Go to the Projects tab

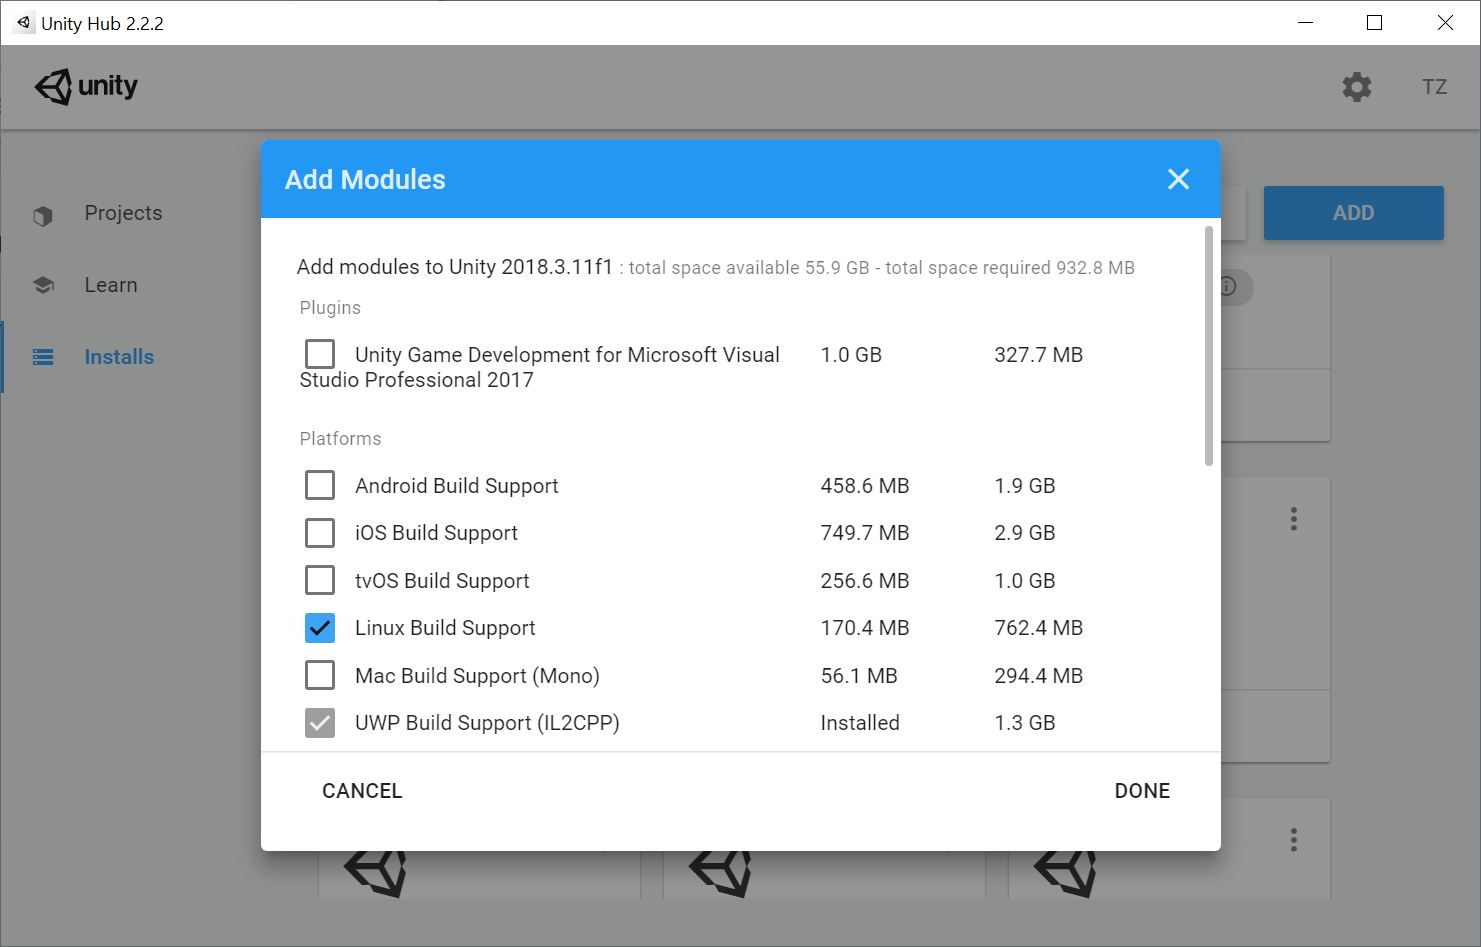click(x=123, y=213)
